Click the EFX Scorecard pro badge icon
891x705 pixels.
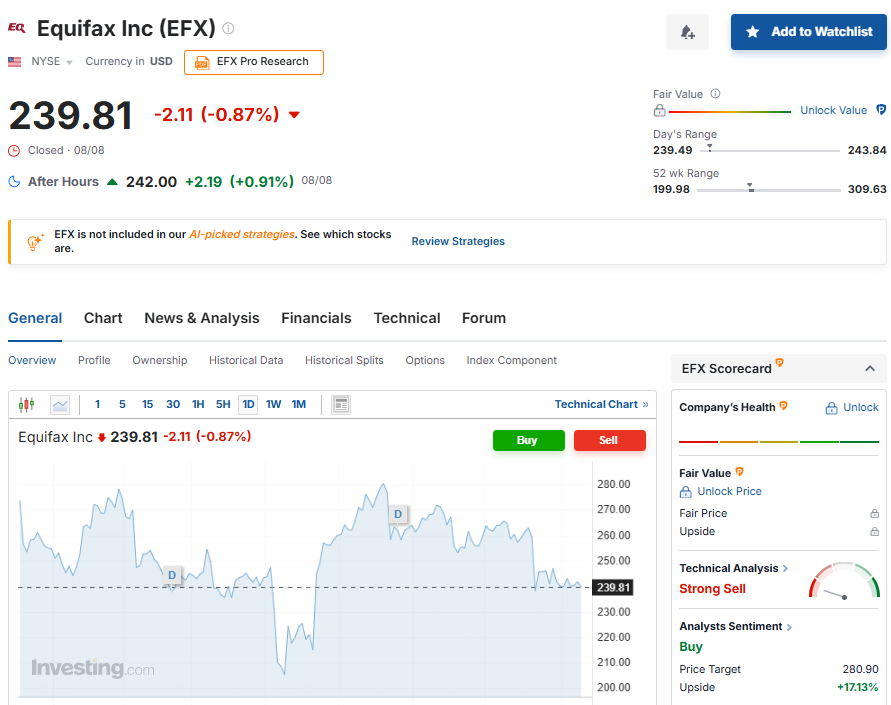click(x=780, y=362)
